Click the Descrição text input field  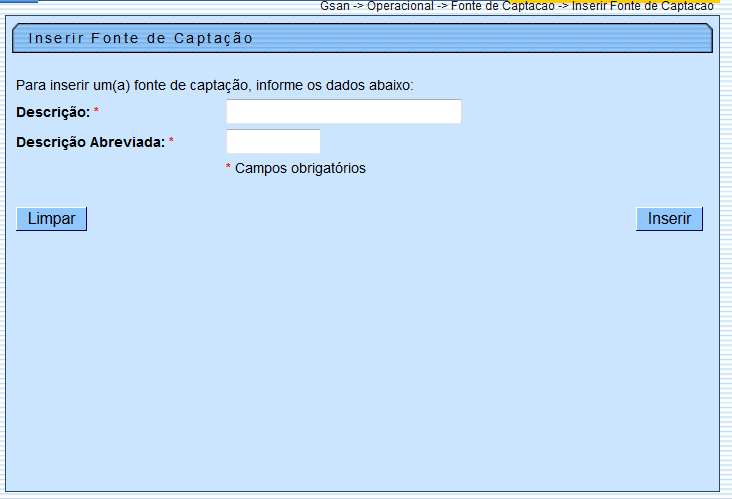point(343,111)
